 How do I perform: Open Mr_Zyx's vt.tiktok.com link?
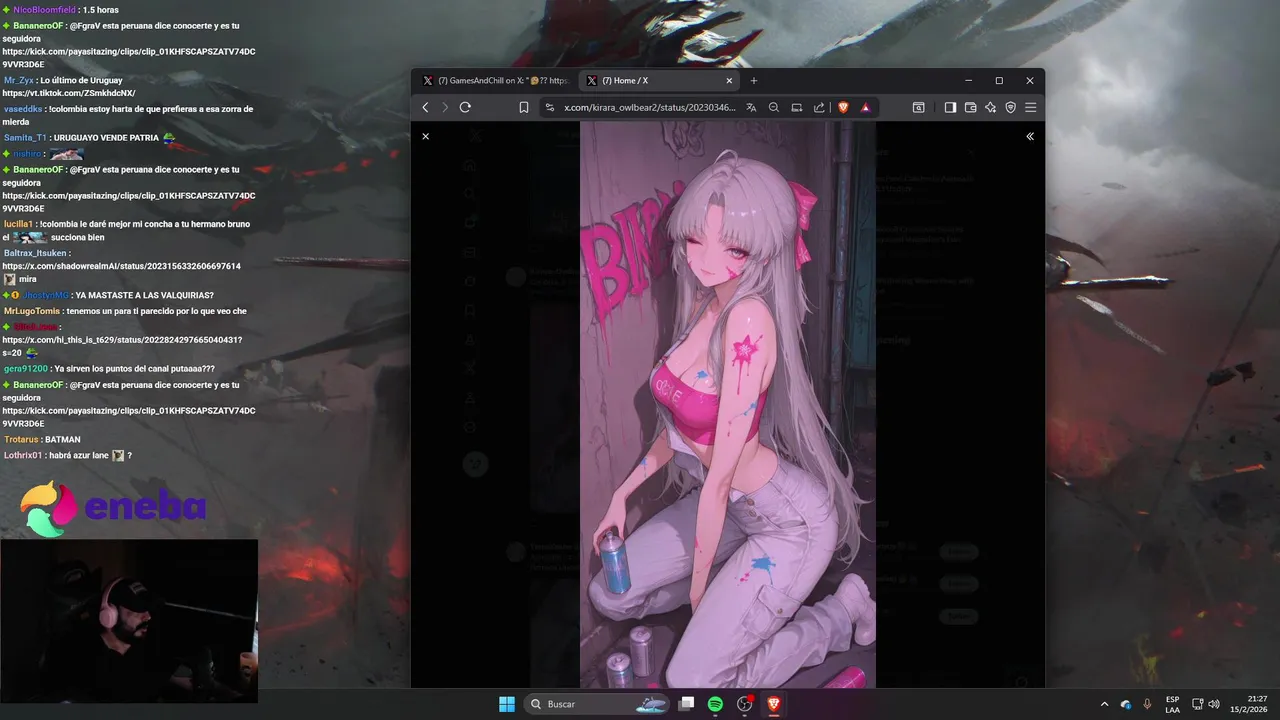69,93
